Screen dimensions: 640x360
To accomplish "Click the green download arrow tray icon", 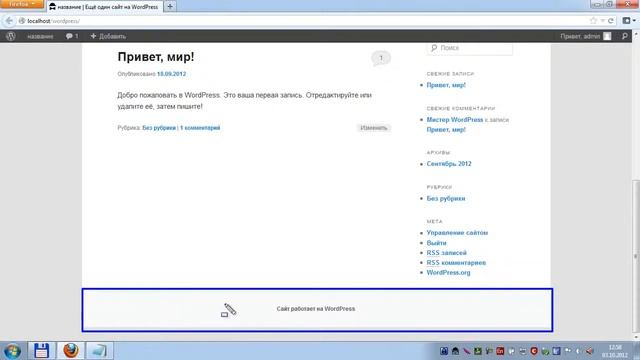I will click(x=478, y=351).
